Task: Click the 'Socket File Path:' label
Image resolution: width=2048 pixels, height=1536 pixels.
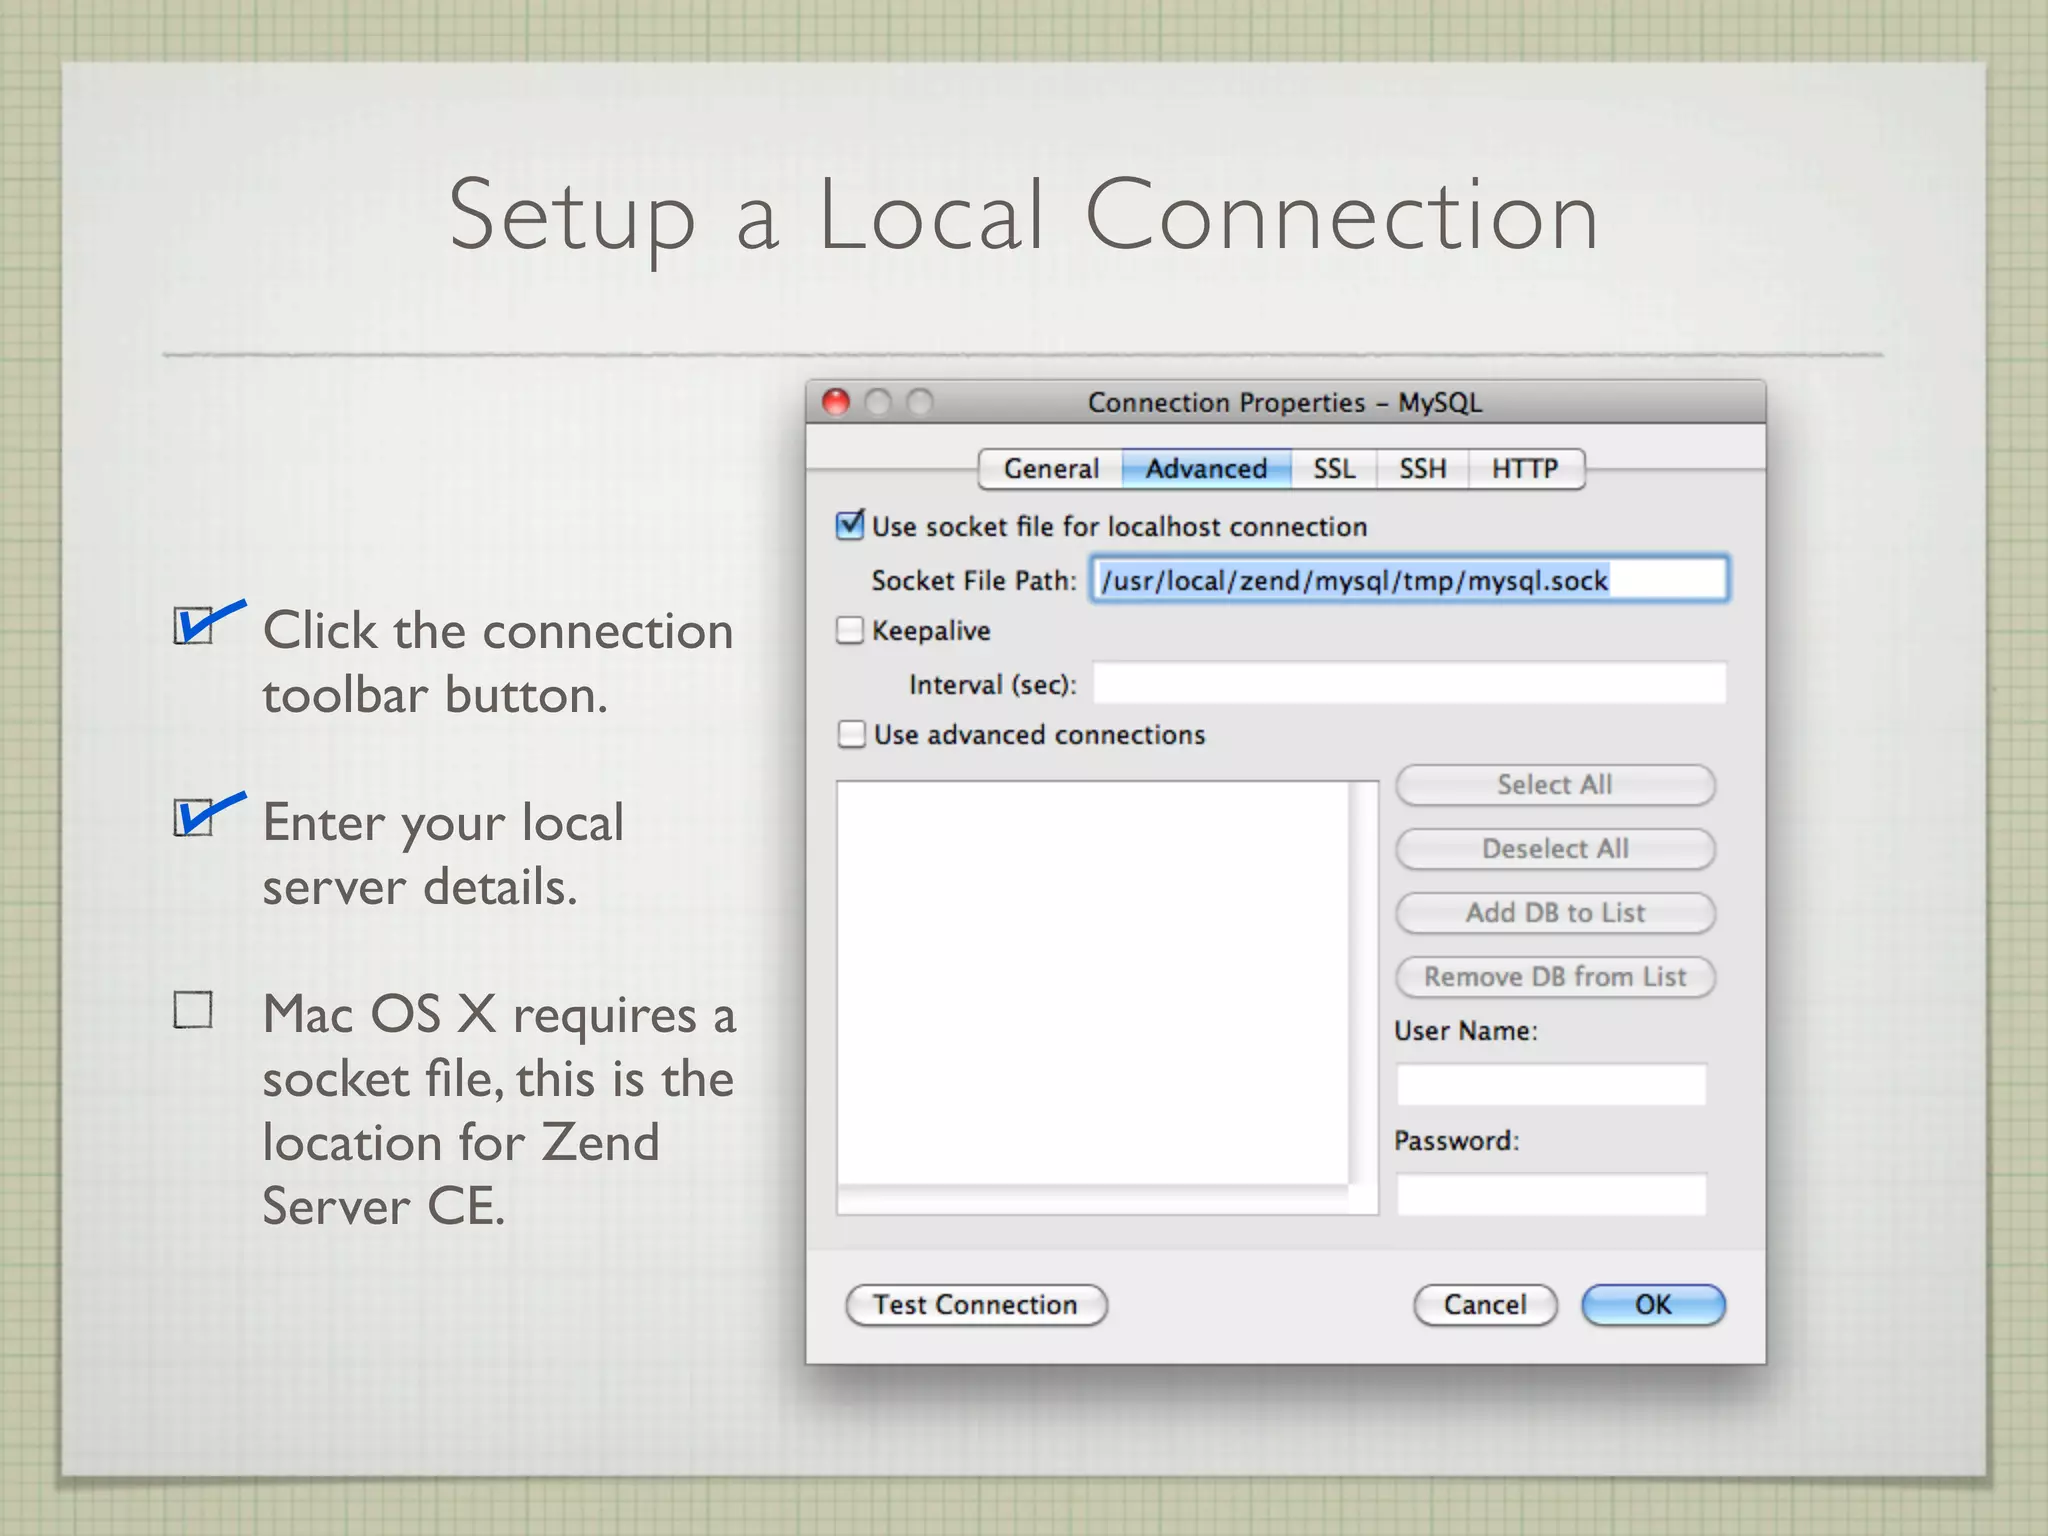Action: coord(974,580)
